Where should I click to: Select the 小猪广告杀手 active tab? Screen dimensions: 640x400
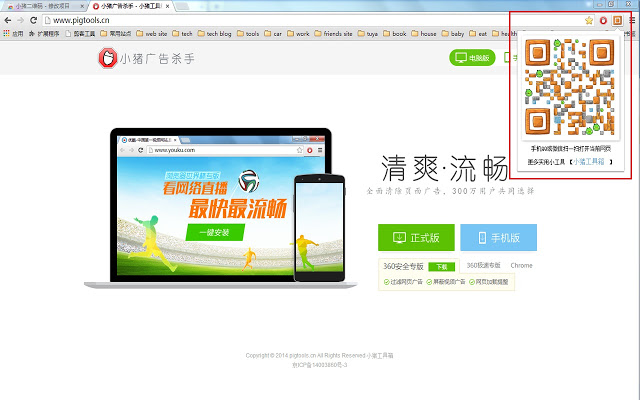click(x=131, y=6)
